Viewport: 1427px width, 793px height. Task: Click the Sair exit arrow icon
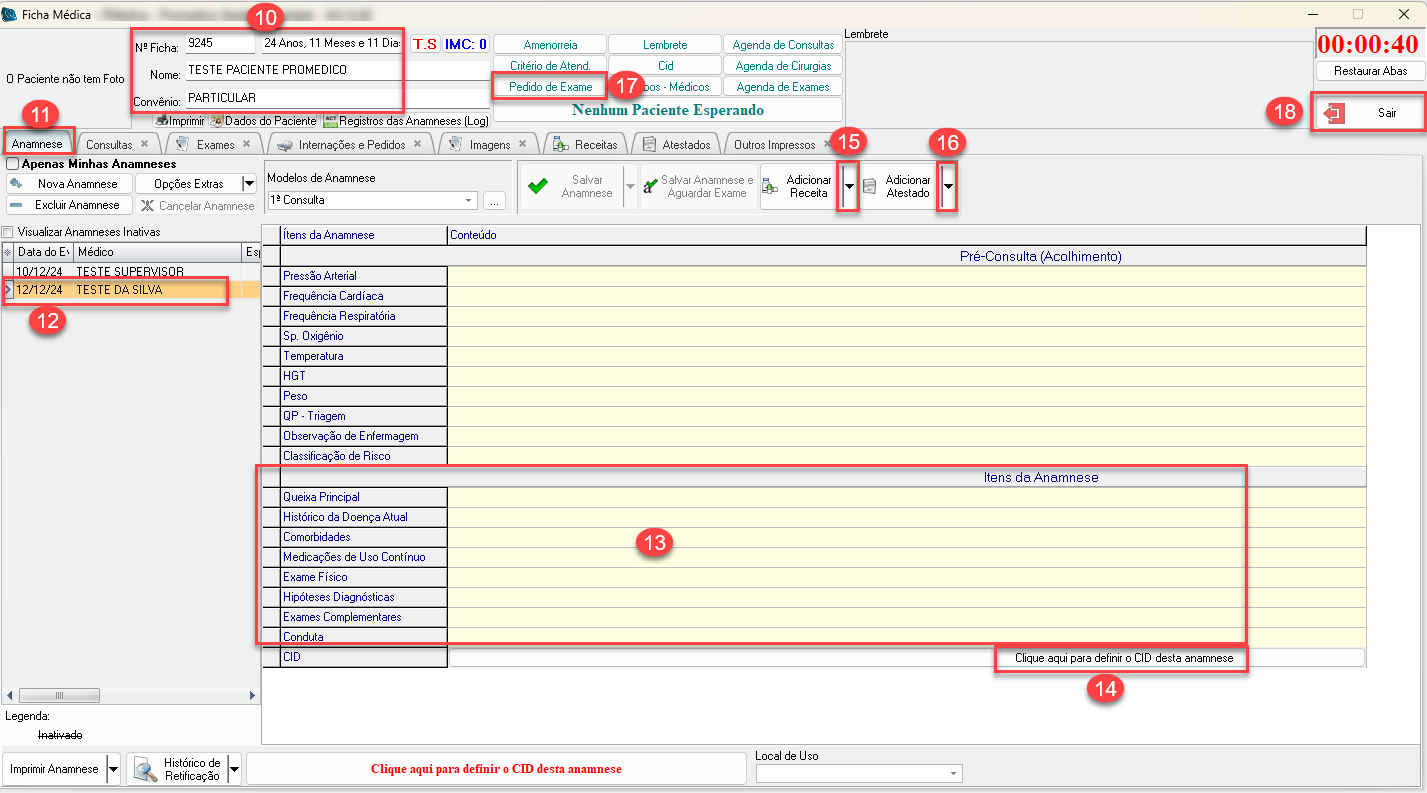(x=1333, y=113)
